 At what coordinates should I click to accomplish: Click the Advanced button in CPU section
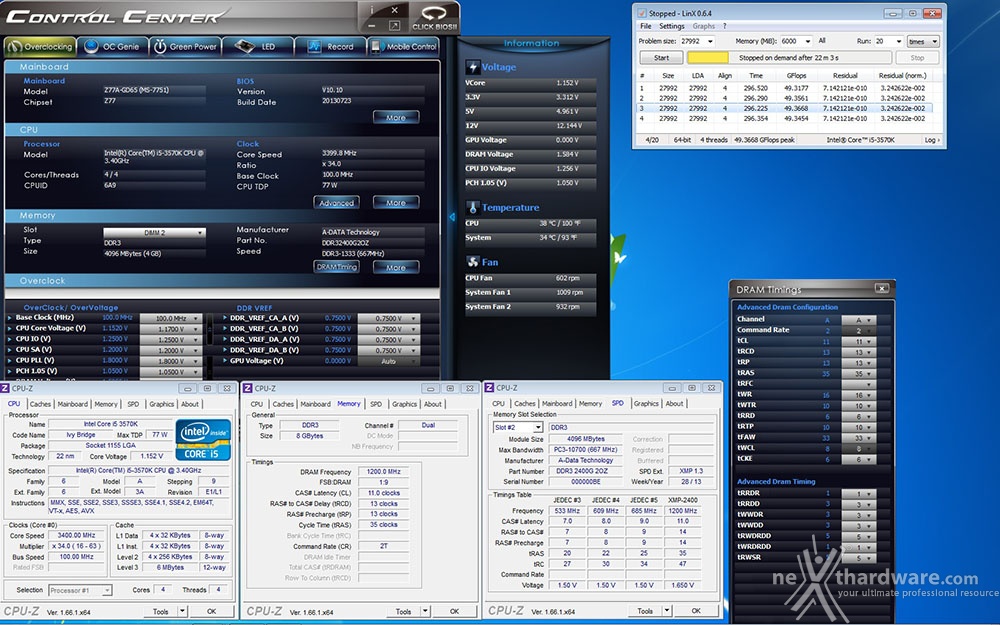tap(336, 203)
